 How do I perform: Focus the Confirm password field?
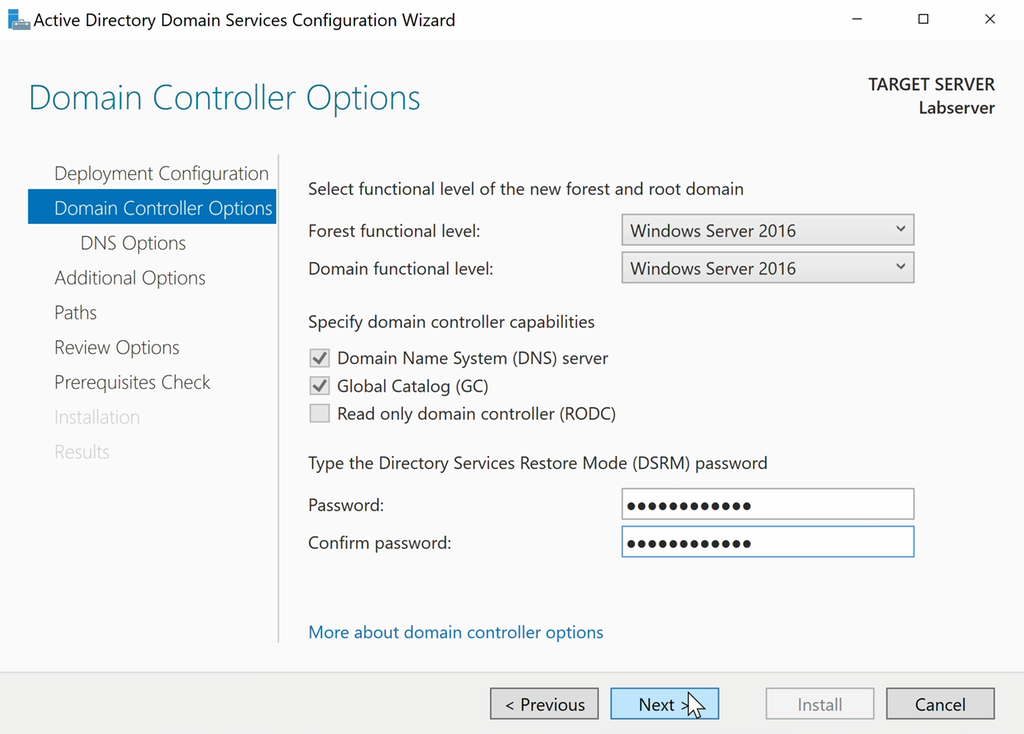pyautogui.click(x=767, y=542)
